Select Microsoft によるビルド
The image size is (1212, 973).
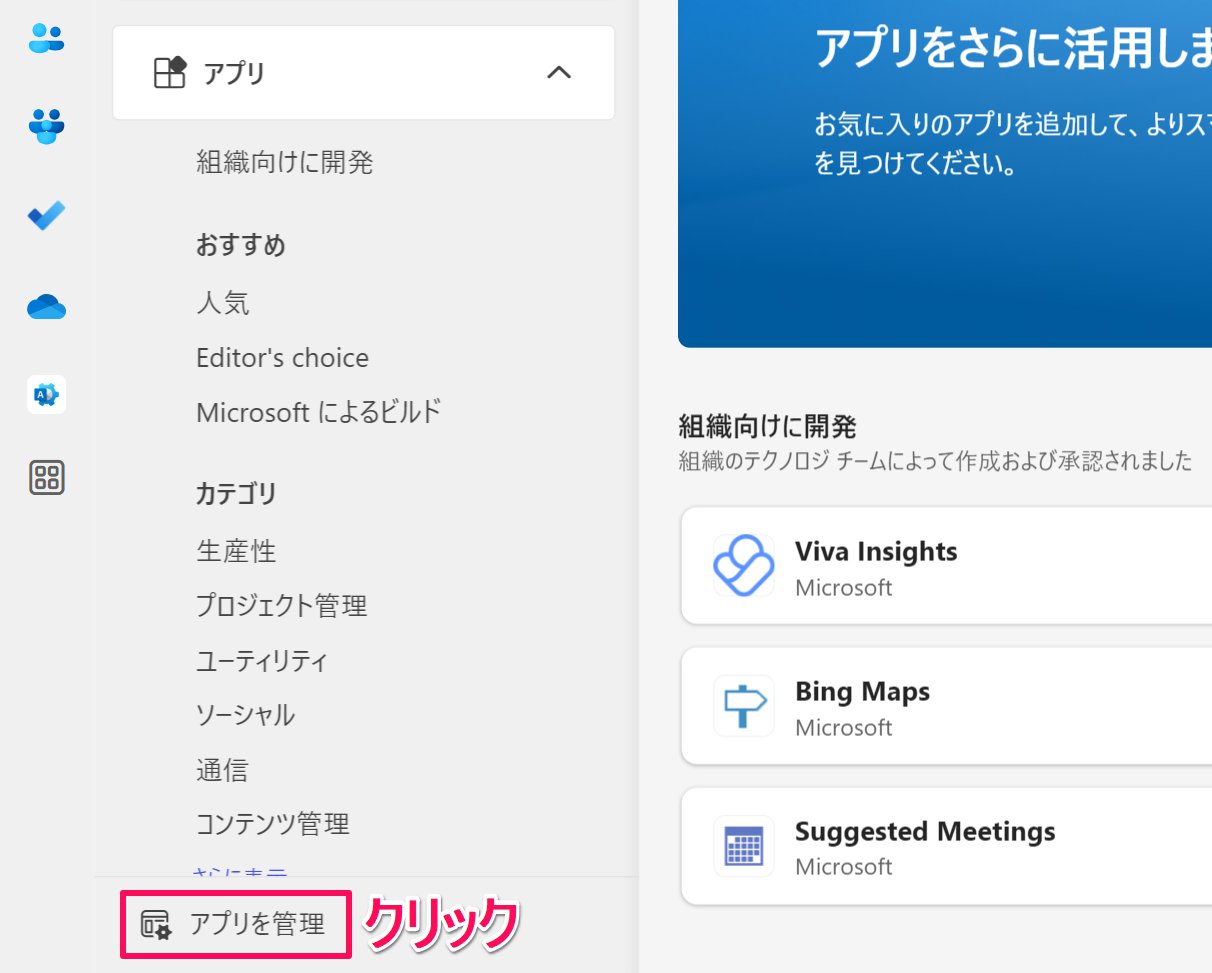coord(319,412)
